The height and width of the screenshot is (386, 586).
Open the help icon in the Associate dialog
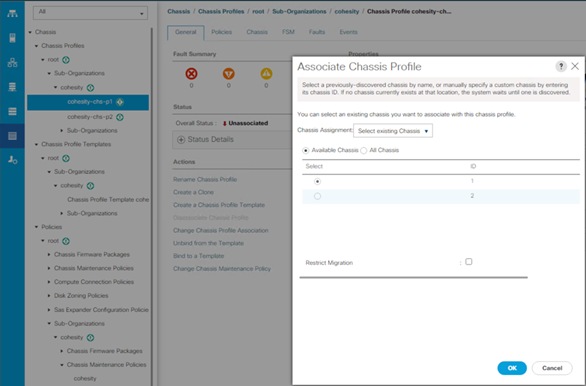(x=561, y=67)
